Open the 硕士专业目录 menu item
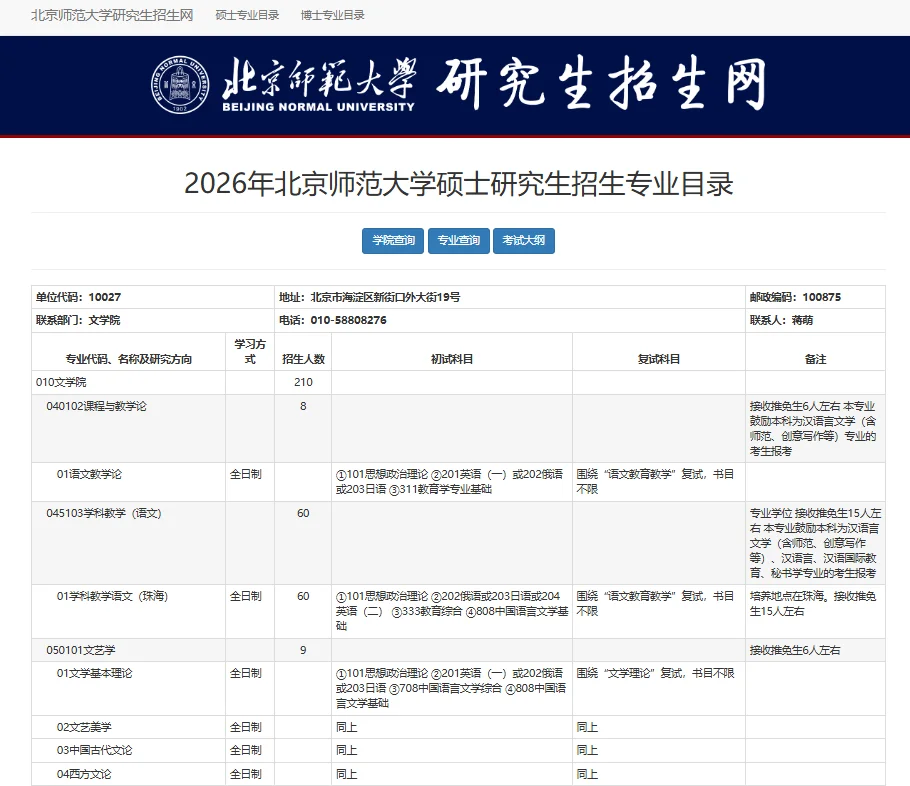Viewport: 910px width, 786px height. pyautogui.click(x=247, y=15)
